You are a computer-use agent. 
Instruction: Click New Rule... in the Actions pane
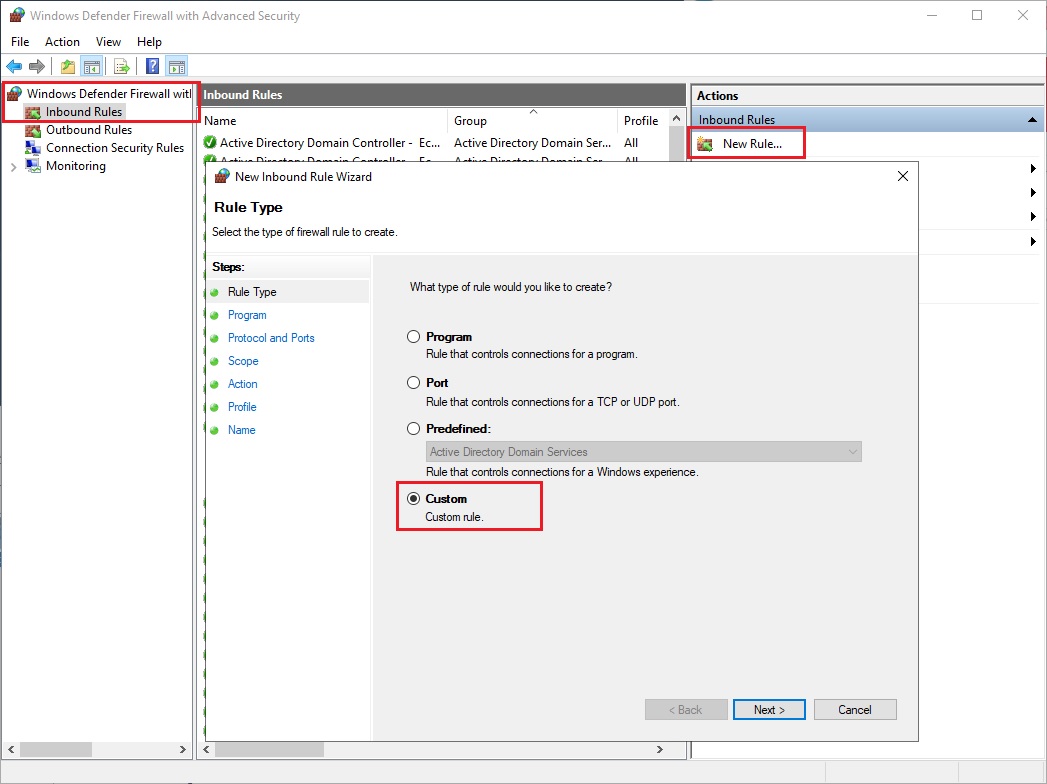752,144
